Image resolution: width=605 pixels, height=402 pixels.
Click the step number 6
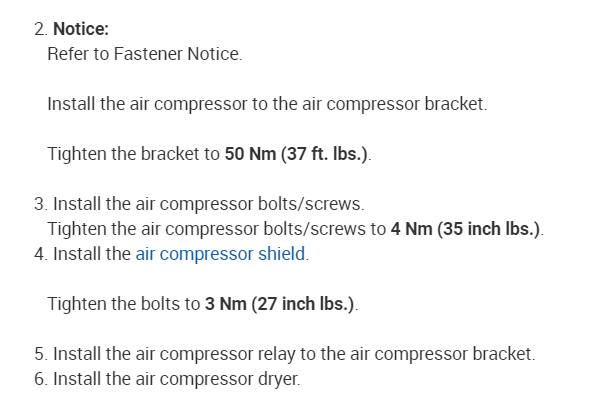click(38, 379)
